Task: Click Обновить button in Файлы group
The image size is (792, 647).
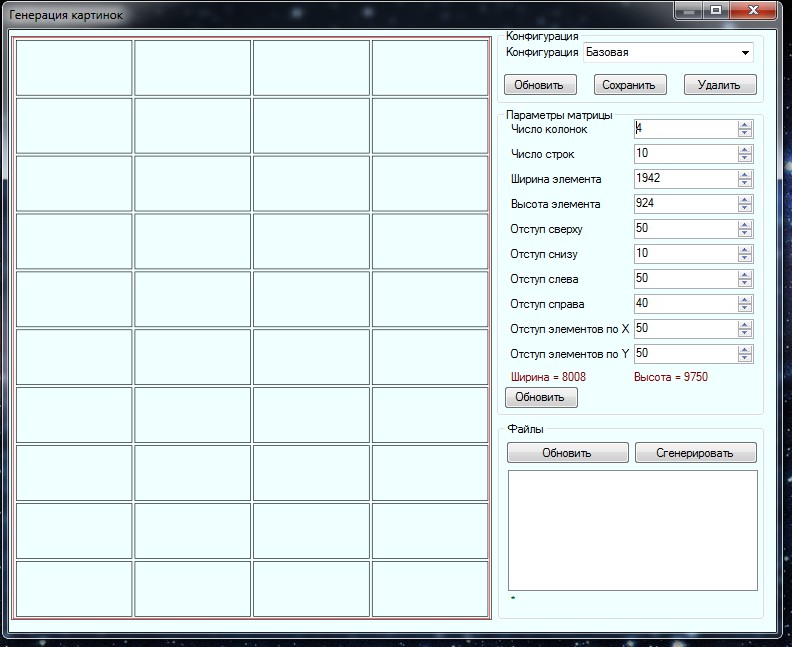Action: 568,453
